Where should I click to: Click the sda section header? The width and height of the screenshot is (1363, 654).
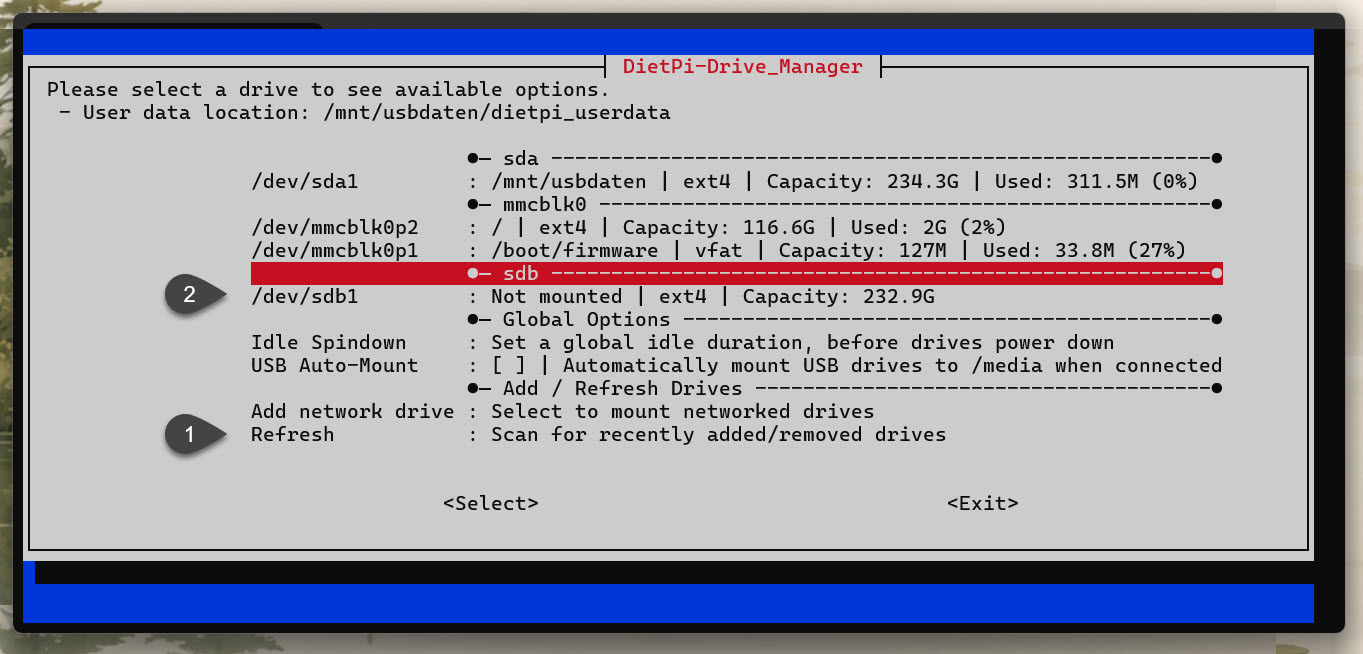click(844, 158)
